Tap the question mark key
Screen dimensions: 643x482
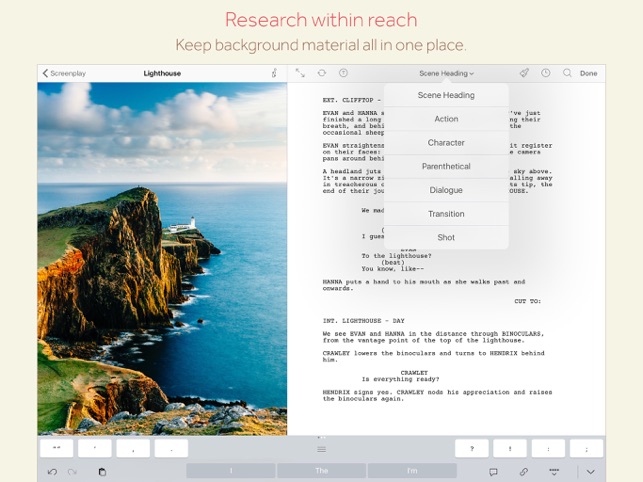coord(472,448)
